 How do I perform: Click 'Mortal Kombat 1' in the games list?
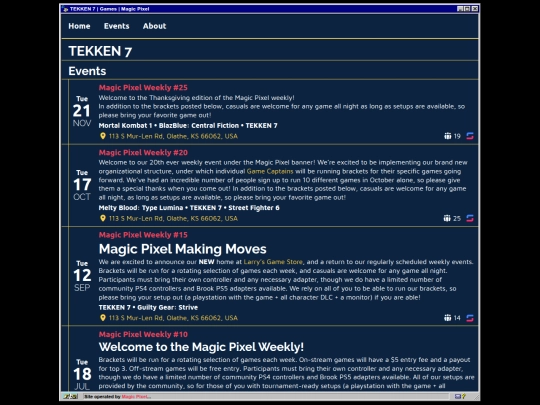tap(125, 126)
